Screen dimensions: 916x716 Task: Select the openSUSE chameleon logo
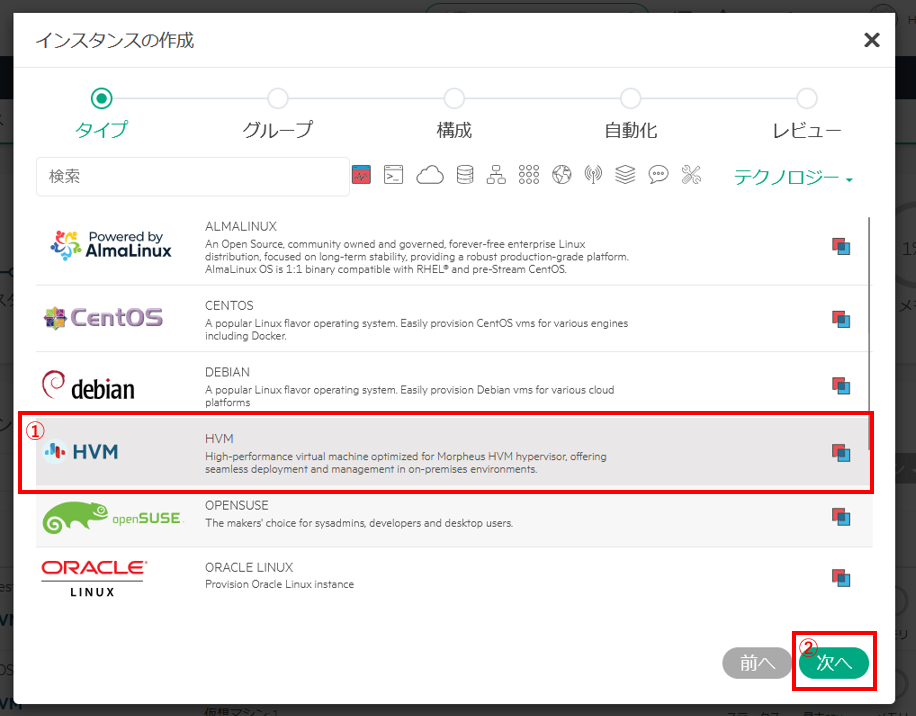(113, 517)
